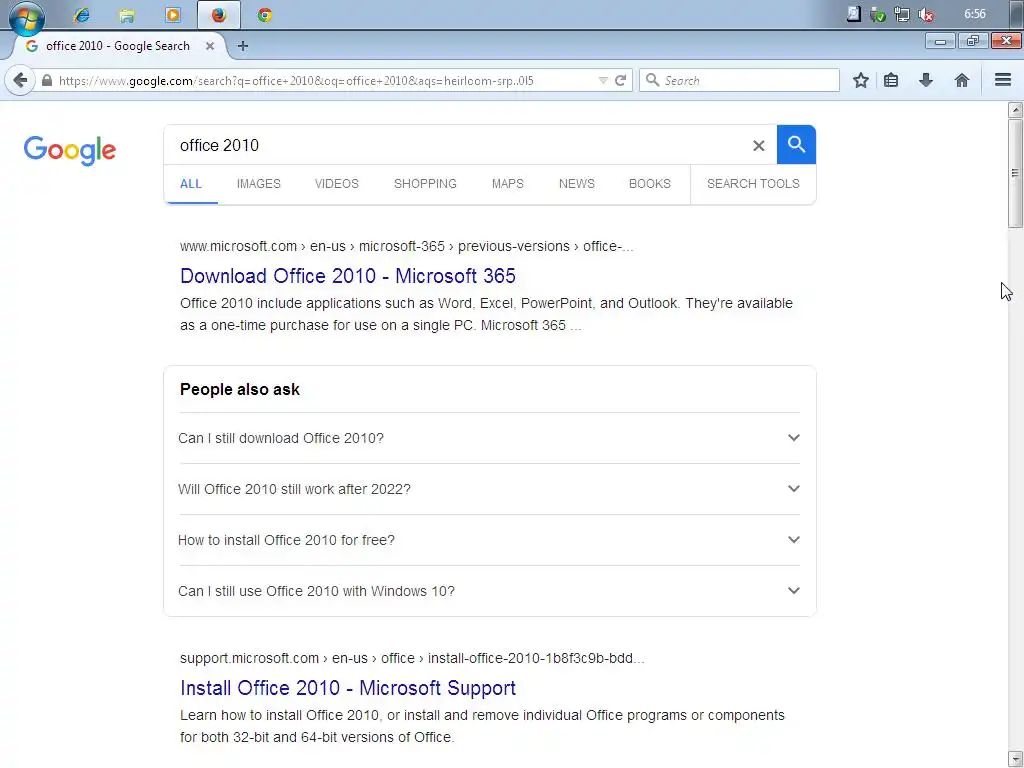Click the Google search box with office 2010
The width and height of the screenshot is (1024, 768).
pyautogui.click(x=457, y=145)
